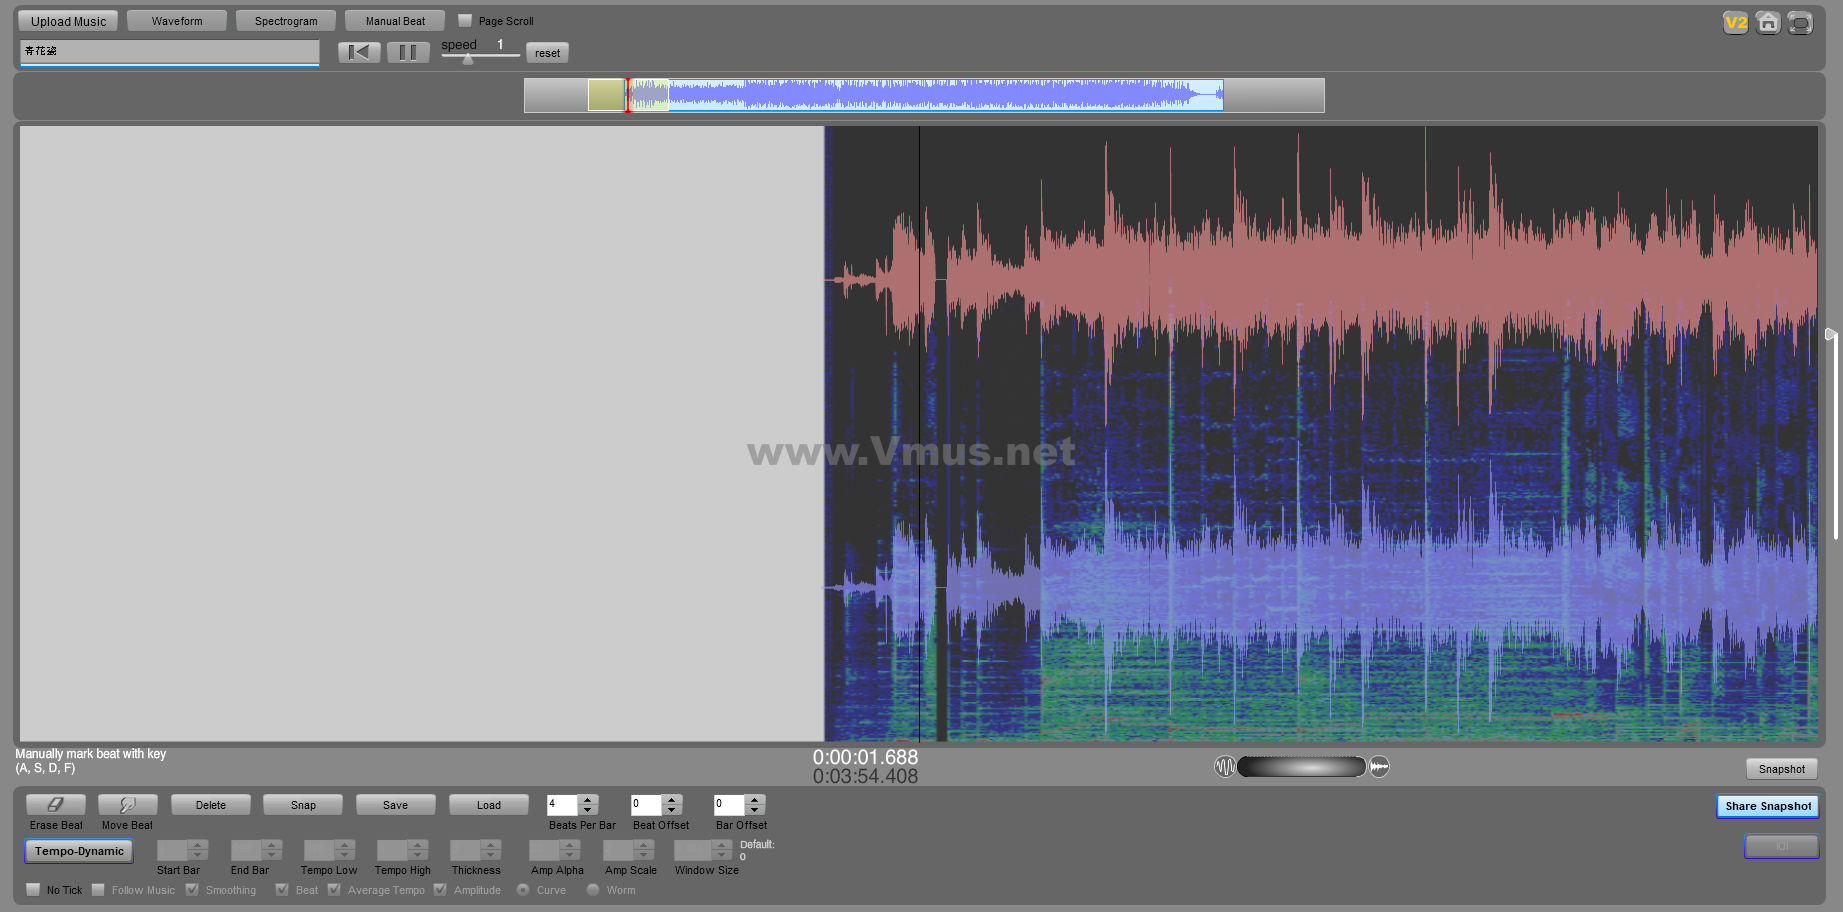Toggle the Beat checkbox

coord(282,889)
